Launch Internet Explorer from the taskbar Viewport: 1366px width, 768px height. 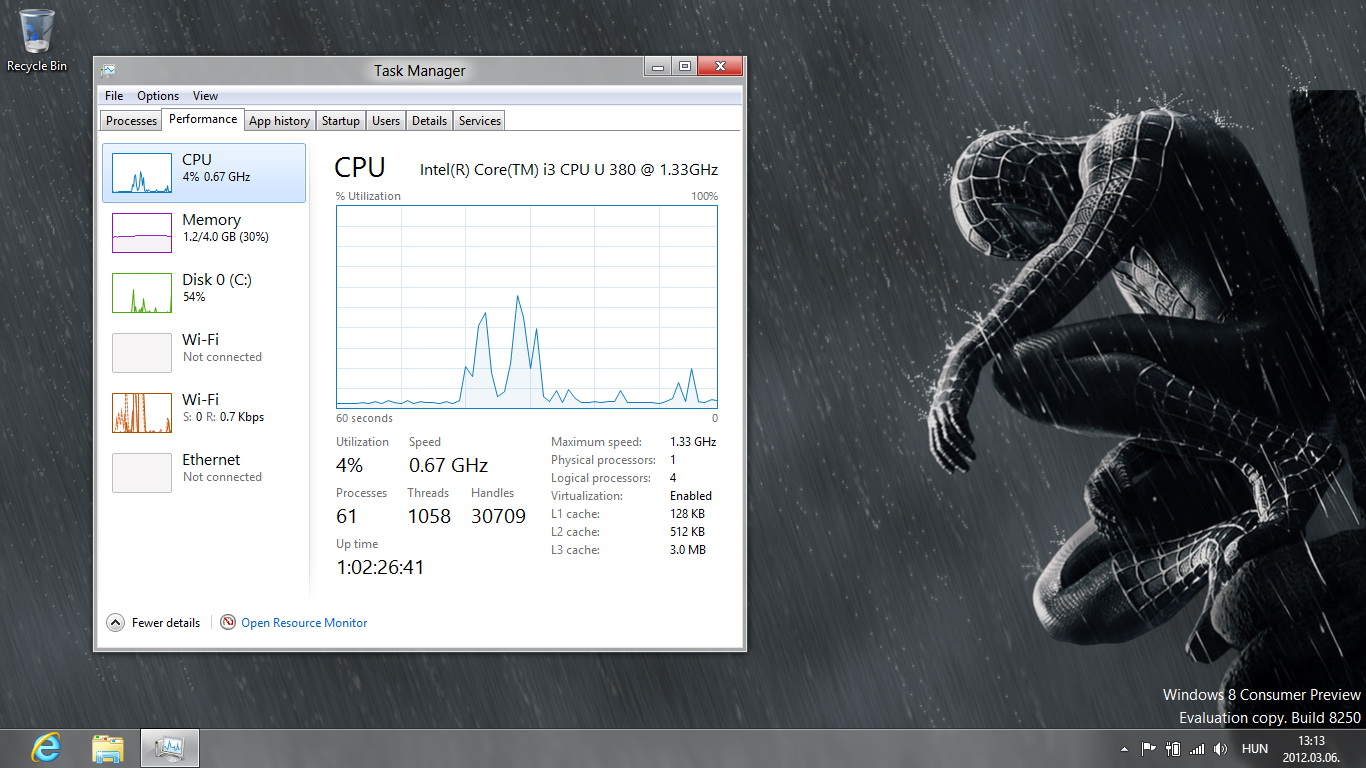coord(45,748)
